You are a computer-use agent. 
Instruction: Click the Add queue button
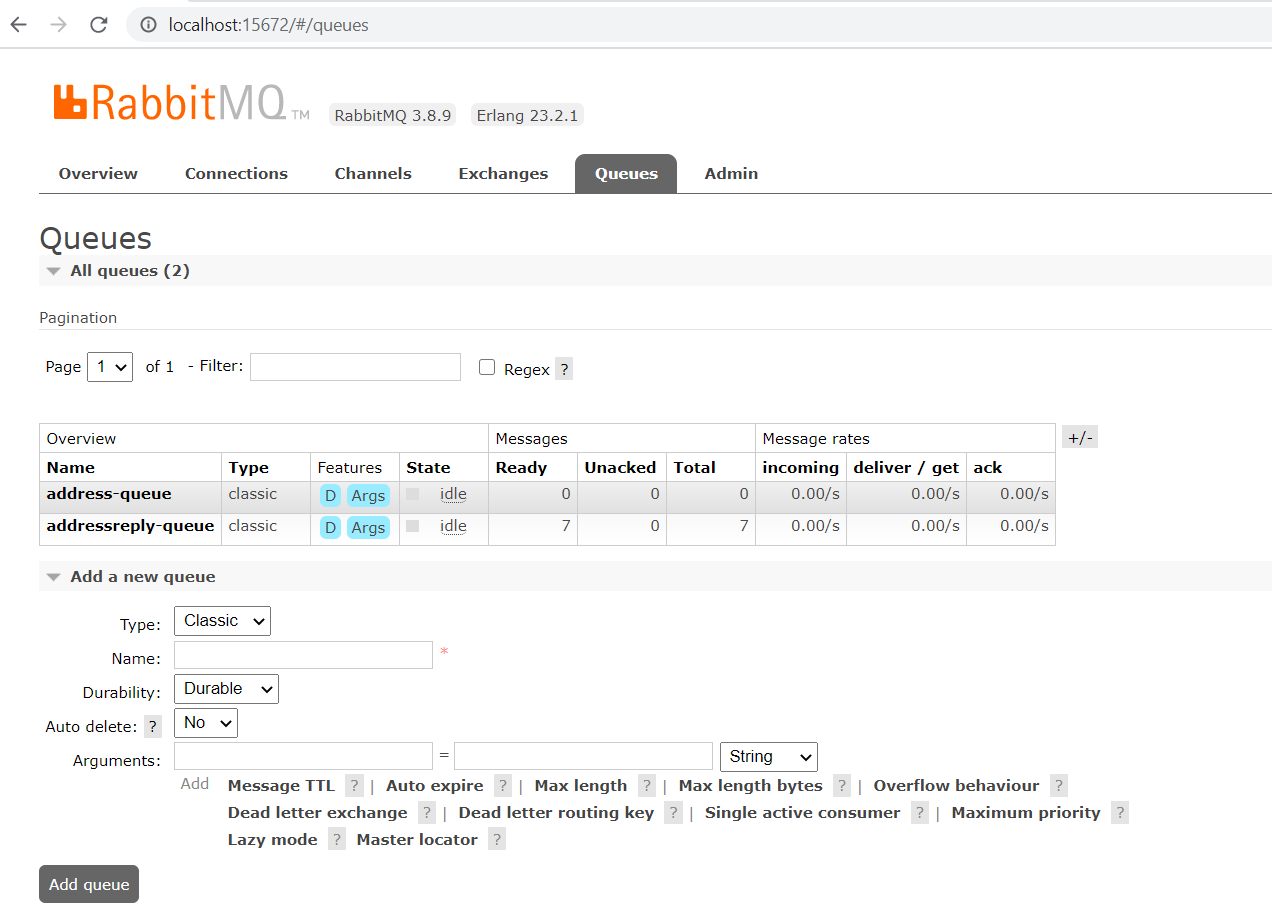coord(88,884)
